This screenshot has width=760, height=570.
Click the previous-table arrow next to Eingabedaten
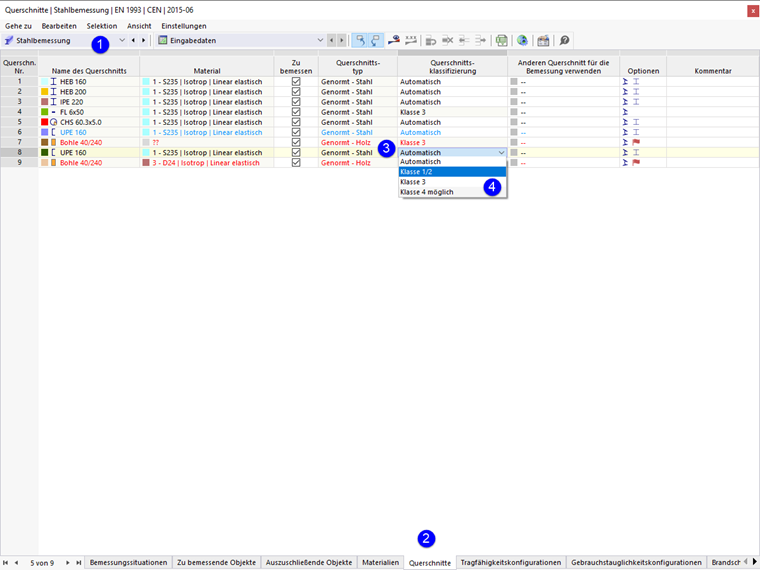pyautogui.click(x=332, y=40)
